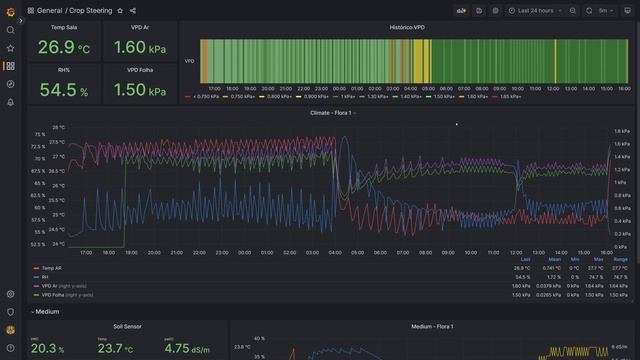Screen dimensions: 640x360
Task: Collapse the Medium row
Action: (x=45, y=312)
